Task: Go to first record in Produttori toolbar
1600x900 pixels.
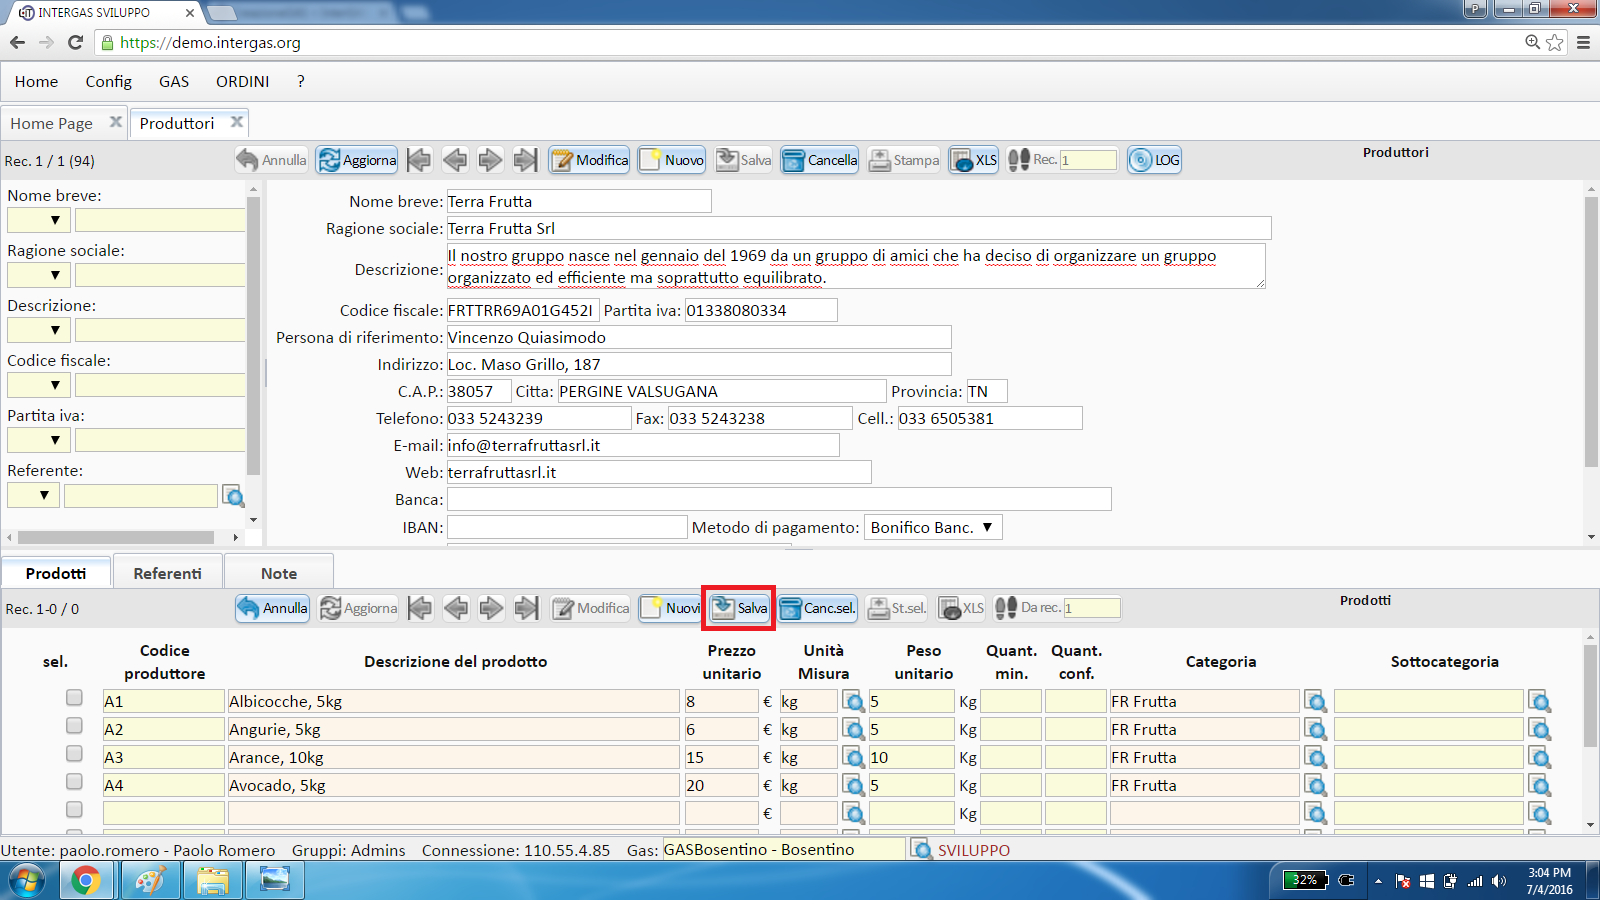Action: coord(420,160)
